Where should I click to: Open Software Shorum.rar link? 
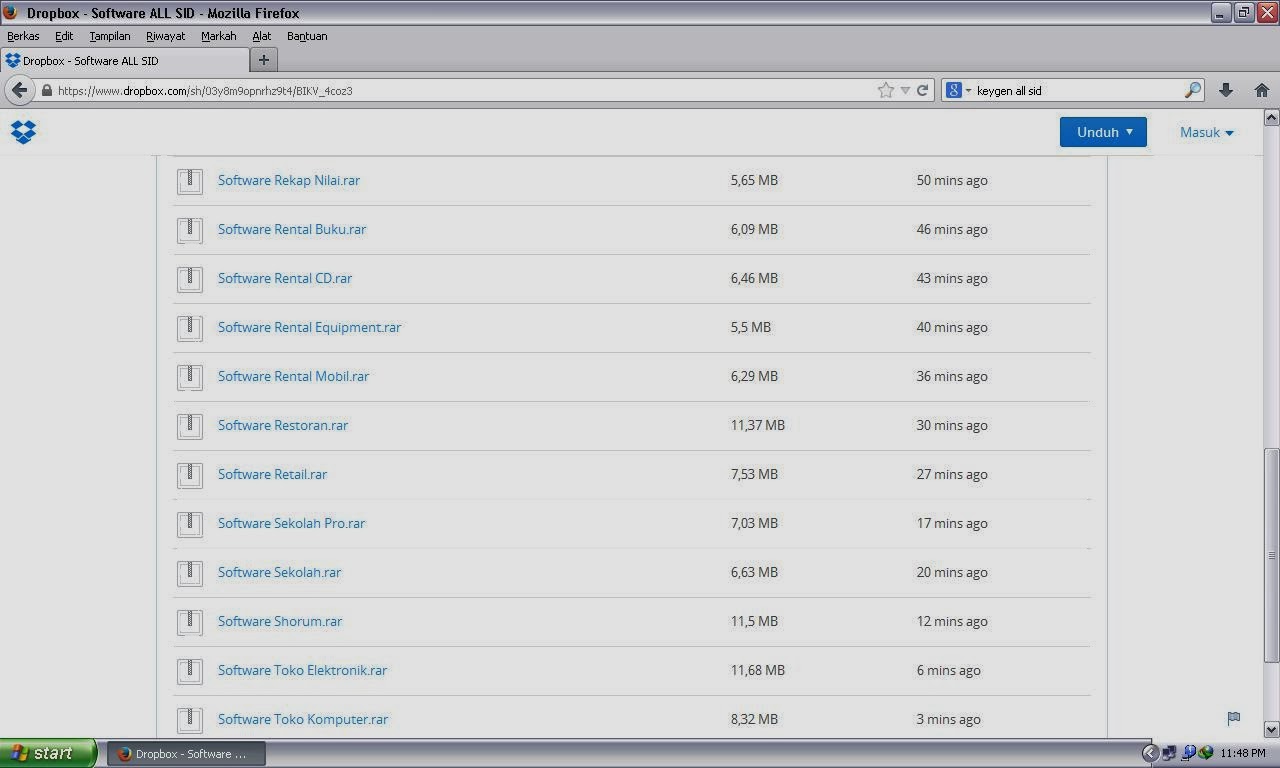tap(280, 621)
